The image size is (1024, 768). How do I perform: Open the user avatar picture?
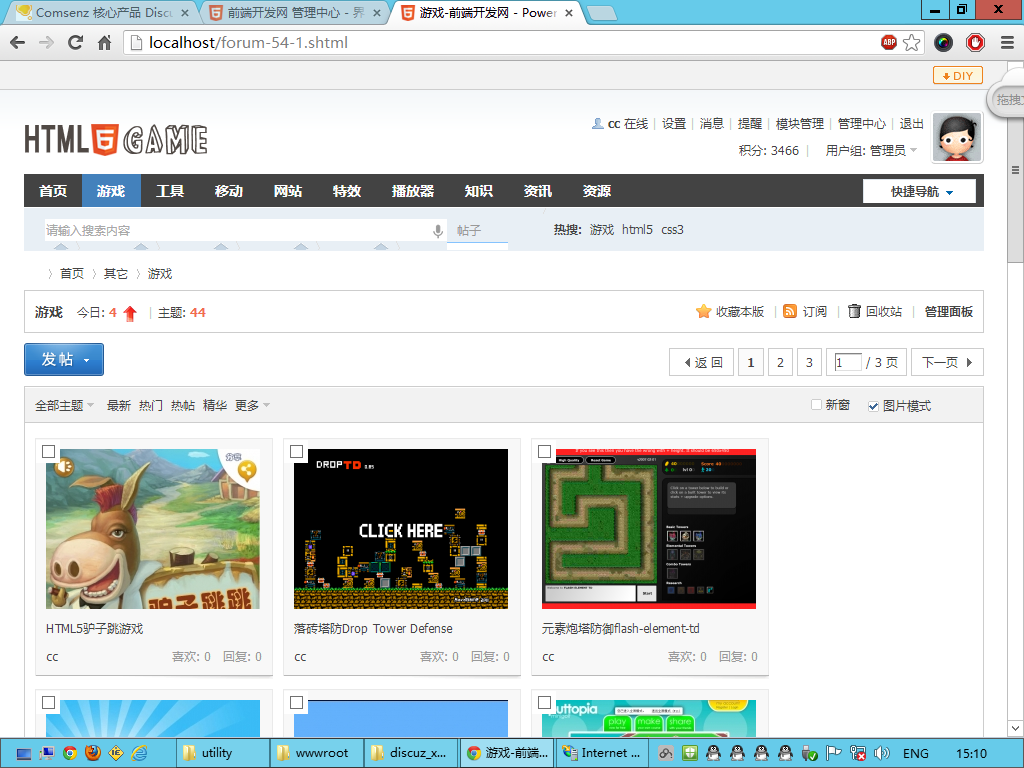(x=957, y=137)
